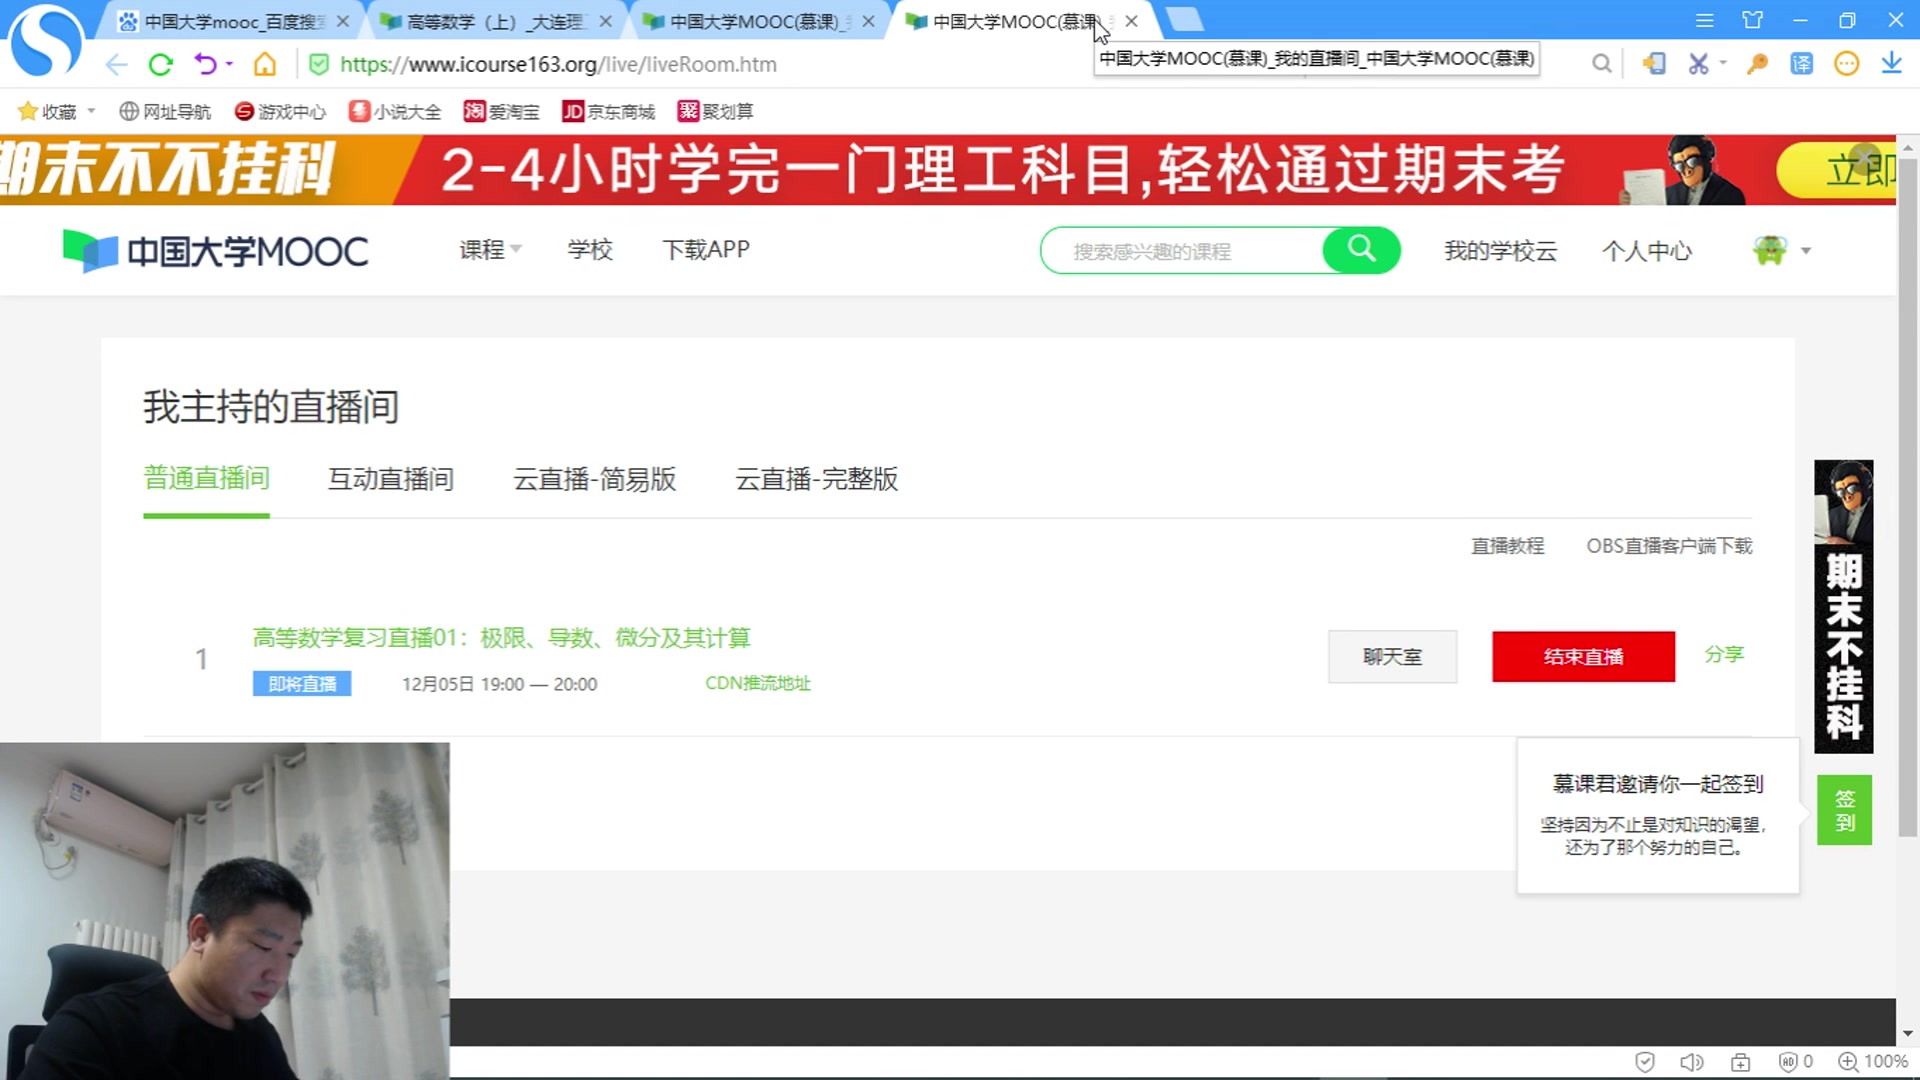Open the user avatar dropdown arrow
Screen dimensions: 1920x1080
pos(1806,251)
